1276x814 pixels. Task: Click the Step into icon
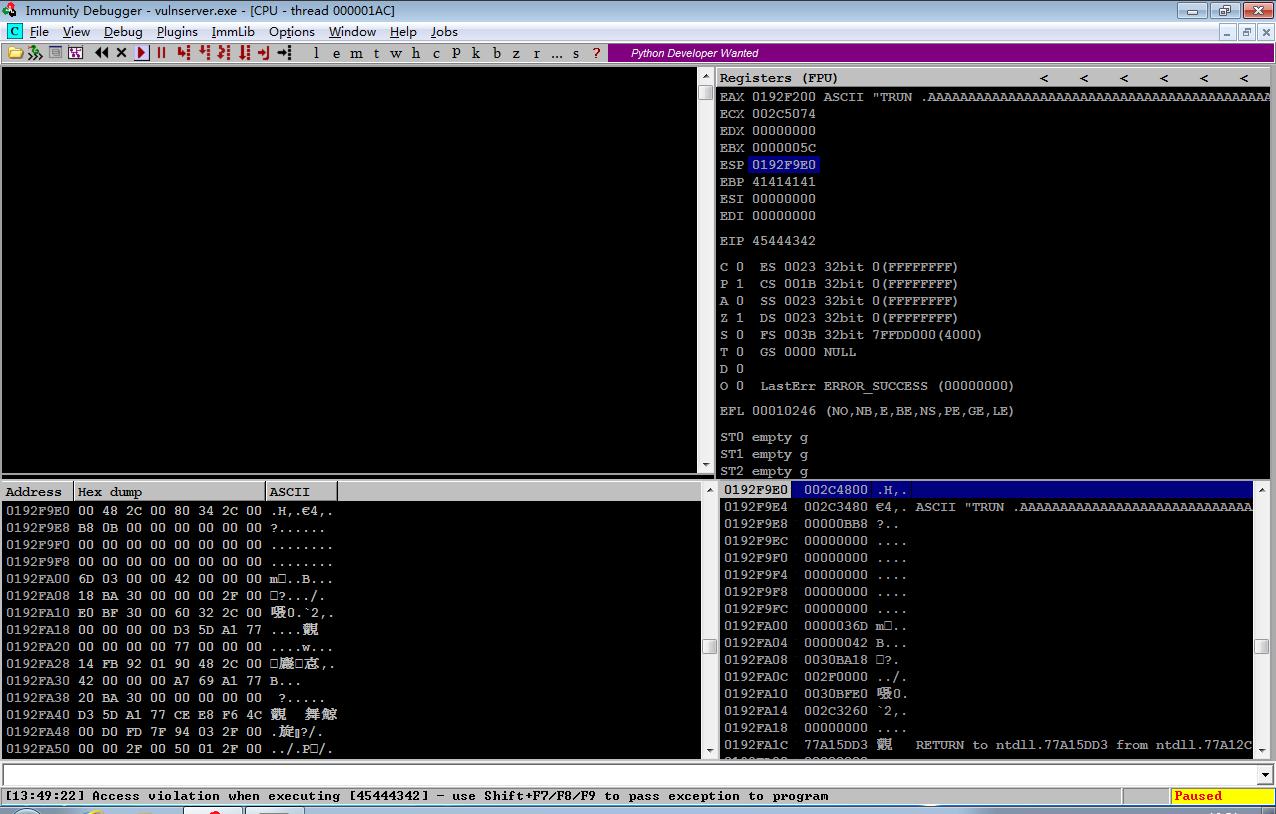click(x=184, y=53)
